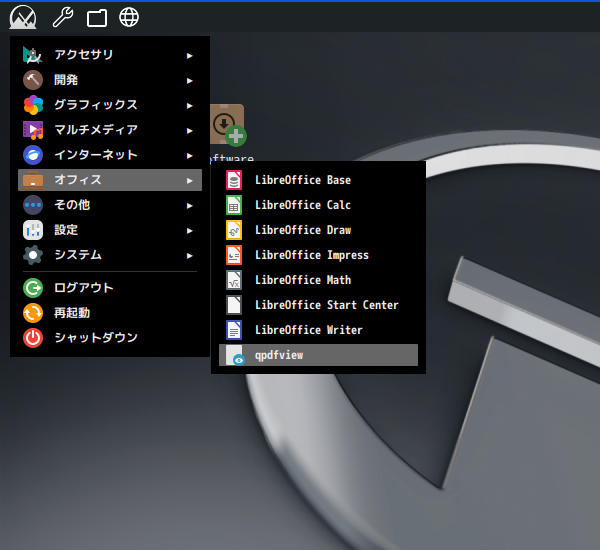Launch LibreOffice Writer from the submenu
The width and height of the screenshot is (600, 550).
pyautogui.click(x=308, y=330)
